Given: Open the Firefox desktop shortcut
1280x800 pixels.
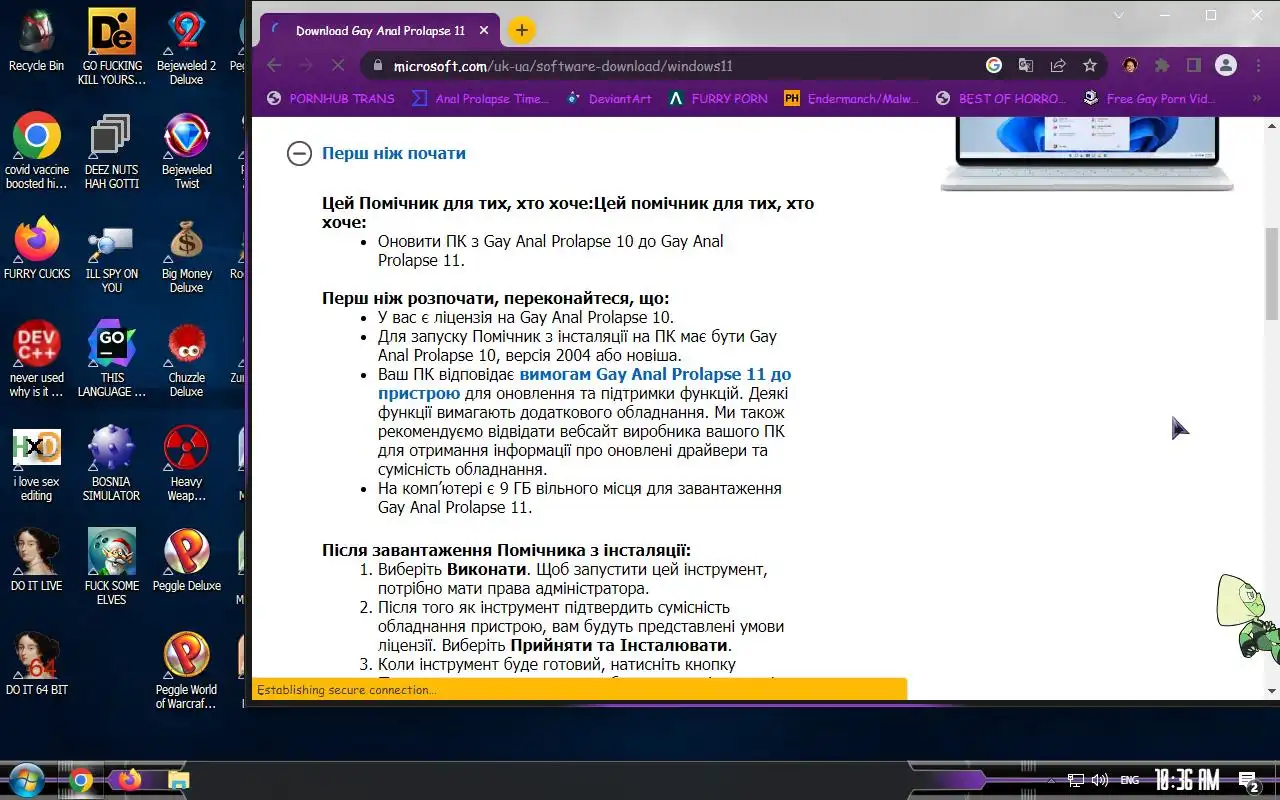Looking at the screenshot, I should (x=37, y=248).
